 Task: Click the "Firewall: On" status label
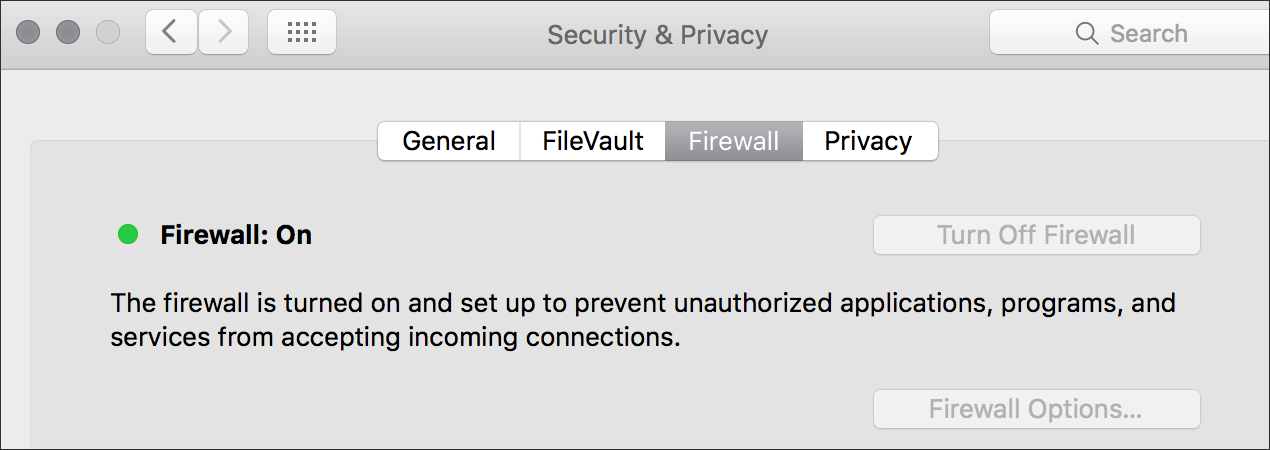(236, 236)
